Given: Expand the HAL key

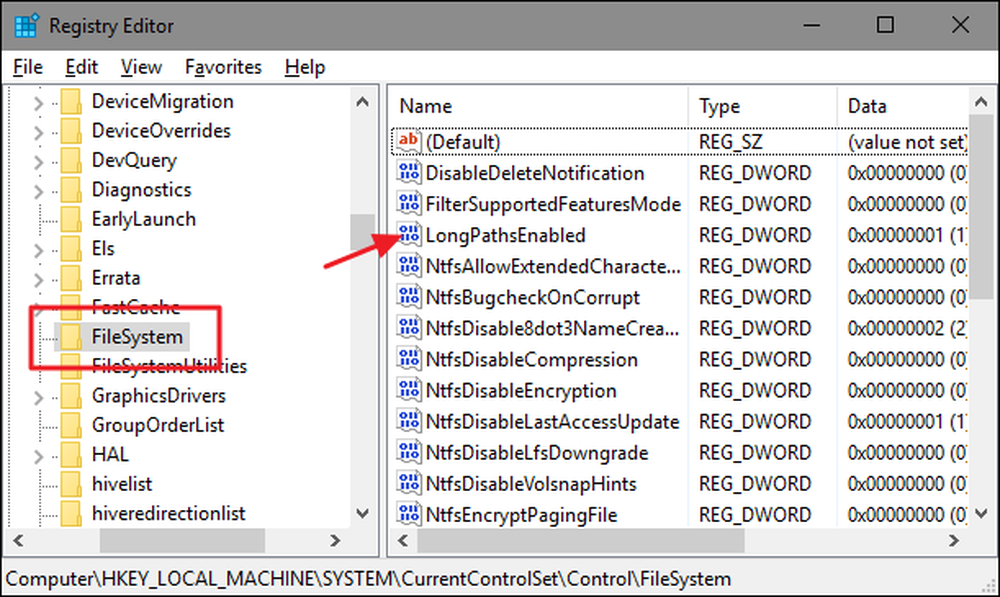Looking at the screenshot, I should [x=38, y=455].
